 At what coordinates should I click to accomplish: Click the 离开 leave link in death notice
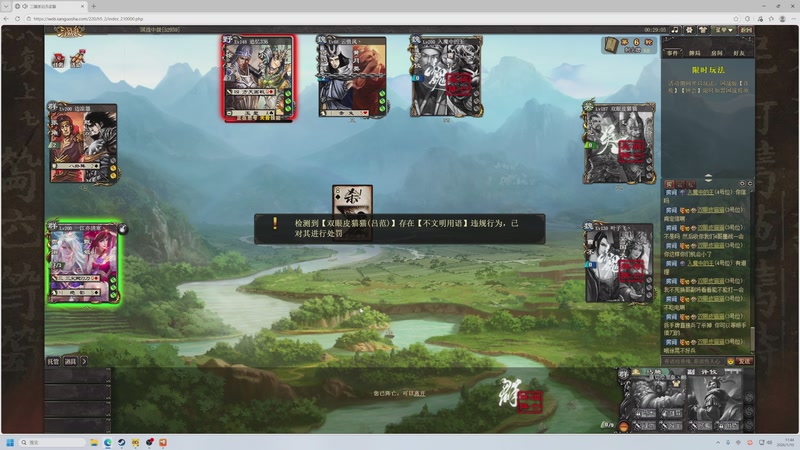point(419,394)
